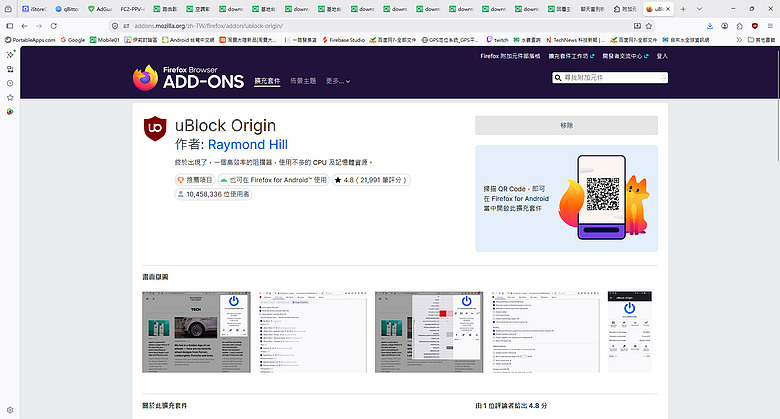Reload the current page
This screenshot has height=419, width=780.
(54, 26)
